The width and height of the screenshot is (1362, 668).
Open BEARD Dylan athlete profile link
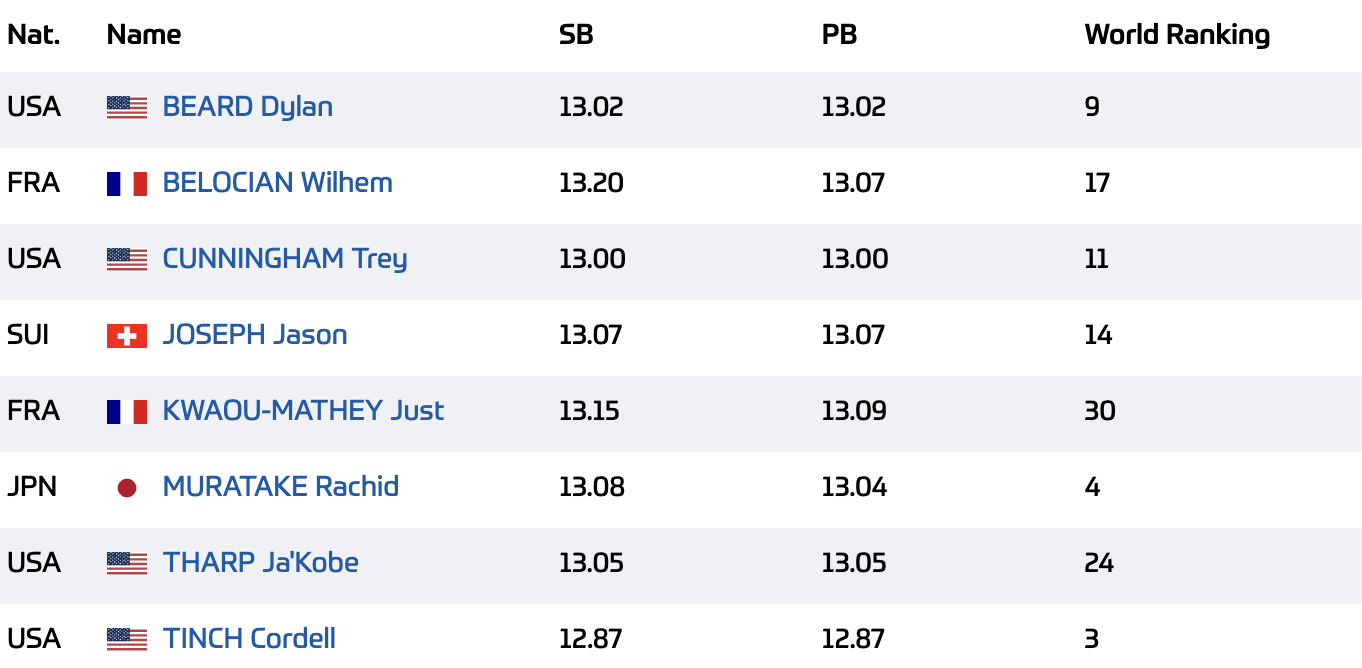coord(247,107)
